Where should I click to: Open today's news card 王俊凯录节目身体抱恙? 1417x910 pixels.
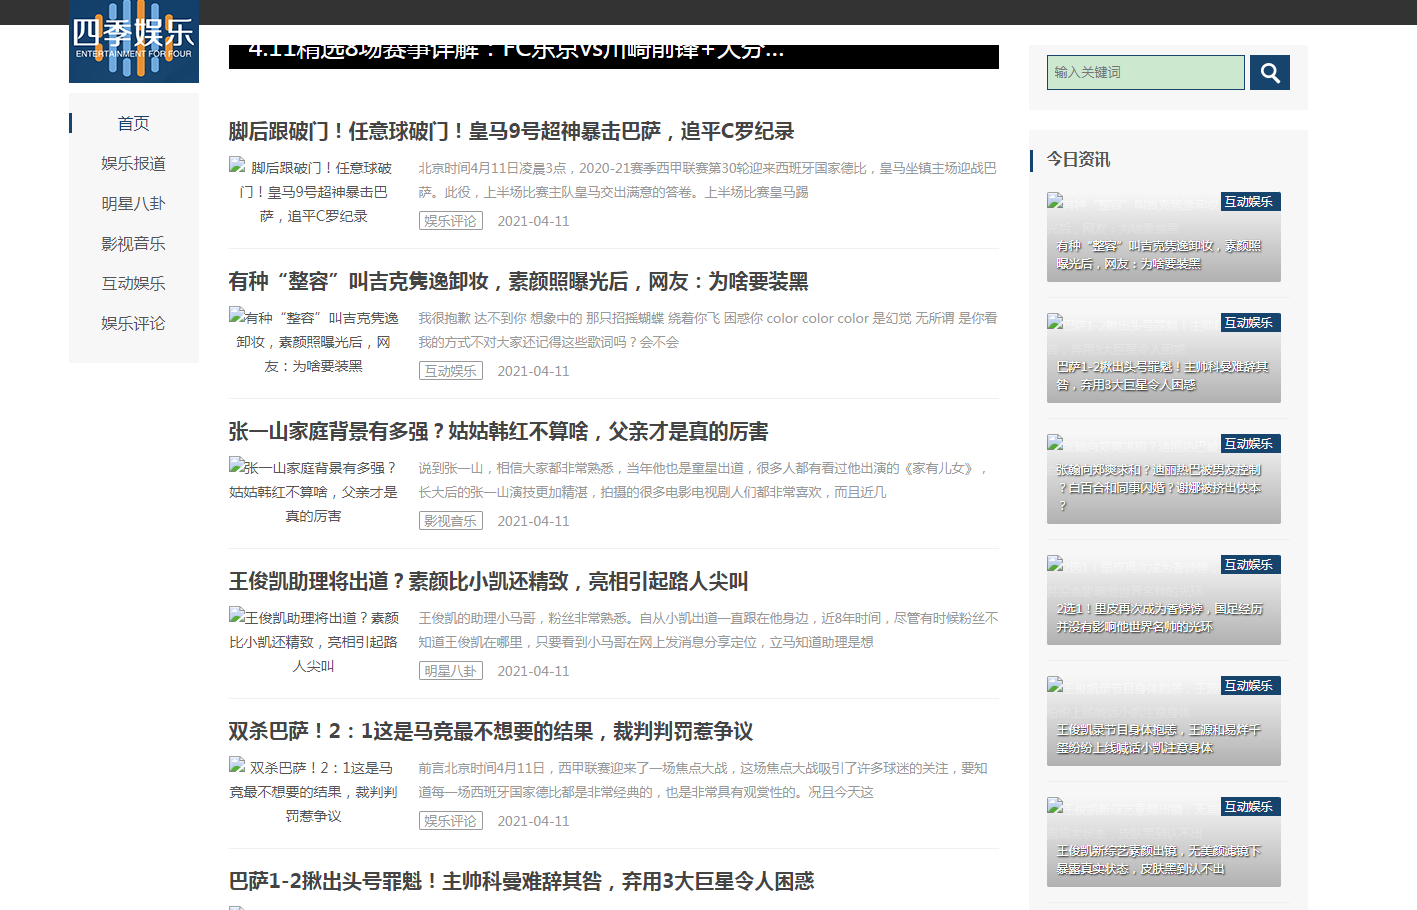pyautogui.click(x=1164, y=721)
